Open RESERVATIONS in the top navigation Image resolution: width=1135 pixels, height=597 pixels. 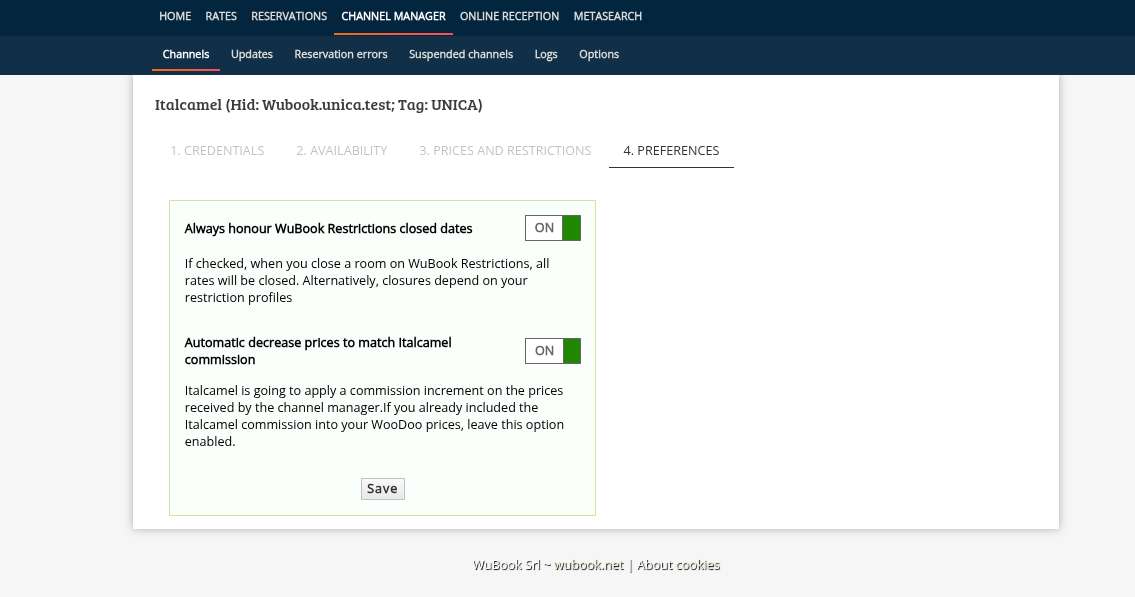click(289, 16)
